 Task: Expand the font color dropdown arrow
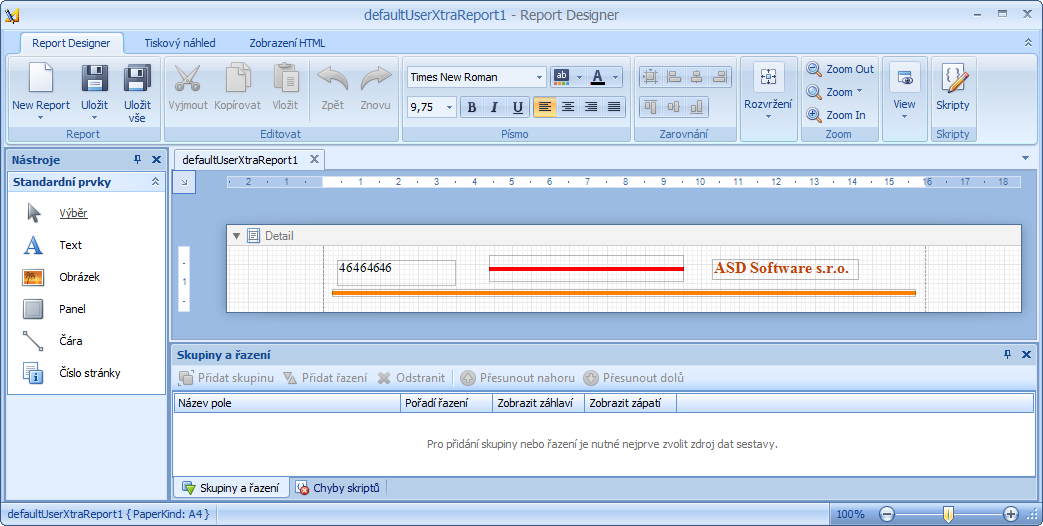(x=615, y=77)
